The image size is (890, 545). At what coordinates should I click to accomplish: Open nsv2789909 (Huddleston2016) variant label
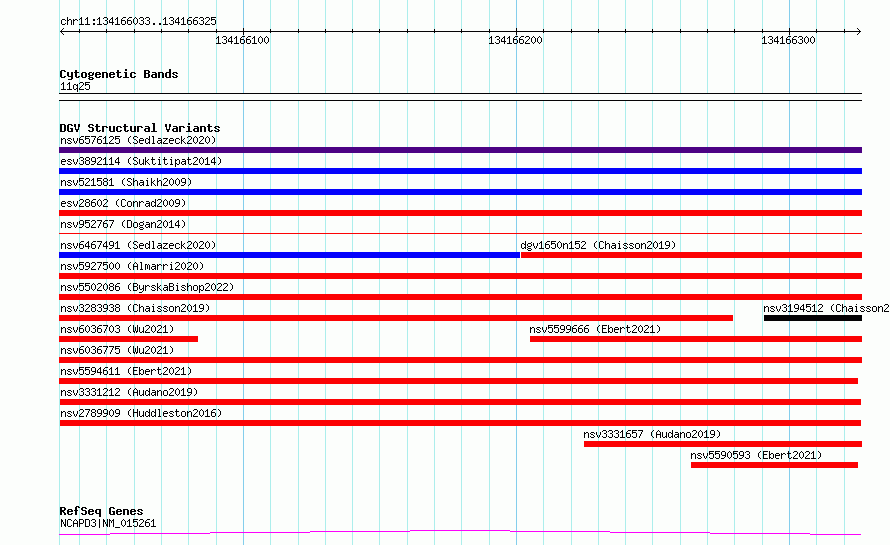point(141,413)
